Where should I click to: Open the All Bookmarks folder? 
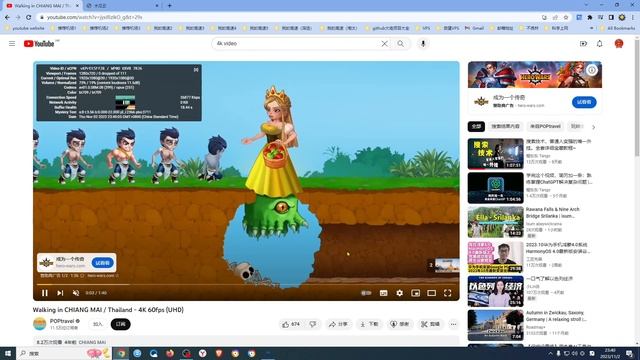click(x=618, y=28)
